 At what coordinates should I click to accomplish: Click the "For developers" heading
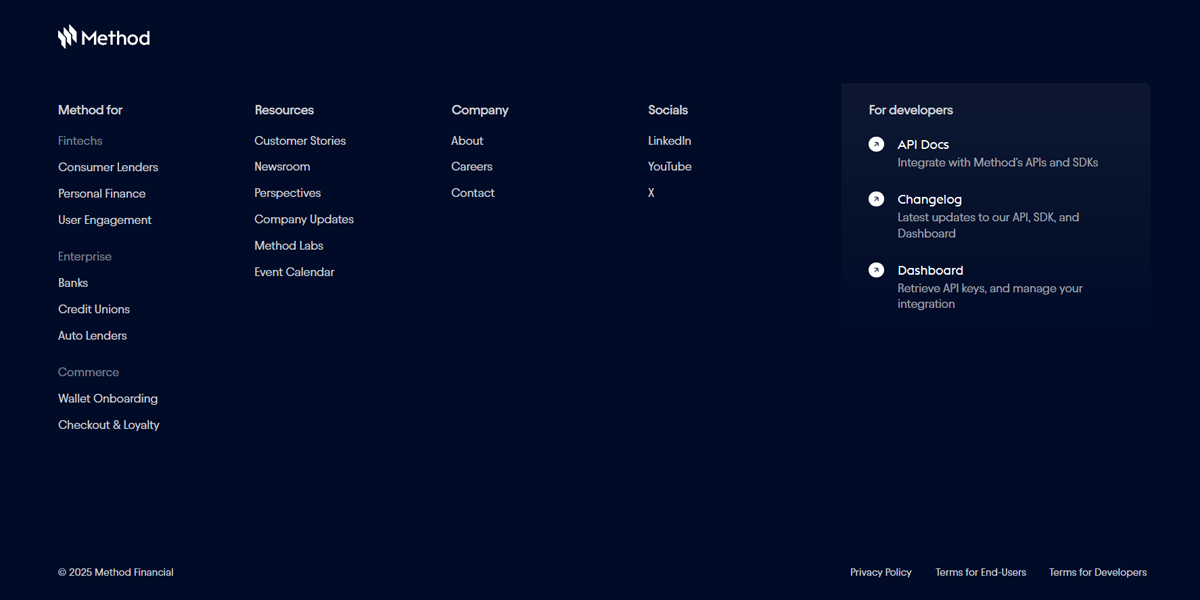(x=911, y=110)
